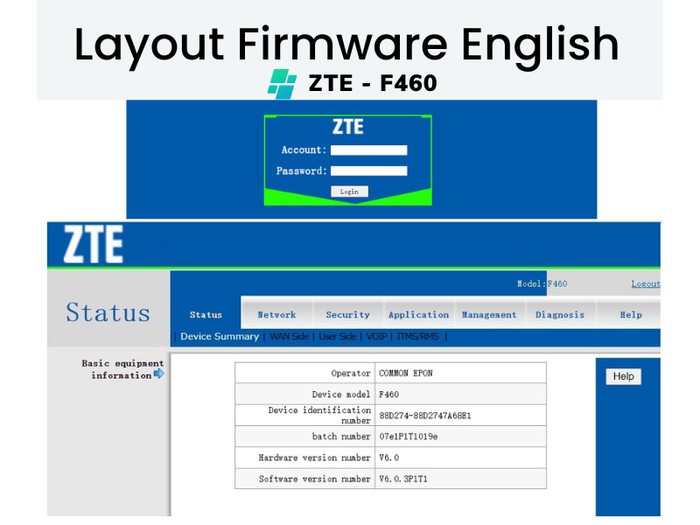This screenshot has width=700, height=525.
Task: Click the Password input field
Action: tap(369, 171)
